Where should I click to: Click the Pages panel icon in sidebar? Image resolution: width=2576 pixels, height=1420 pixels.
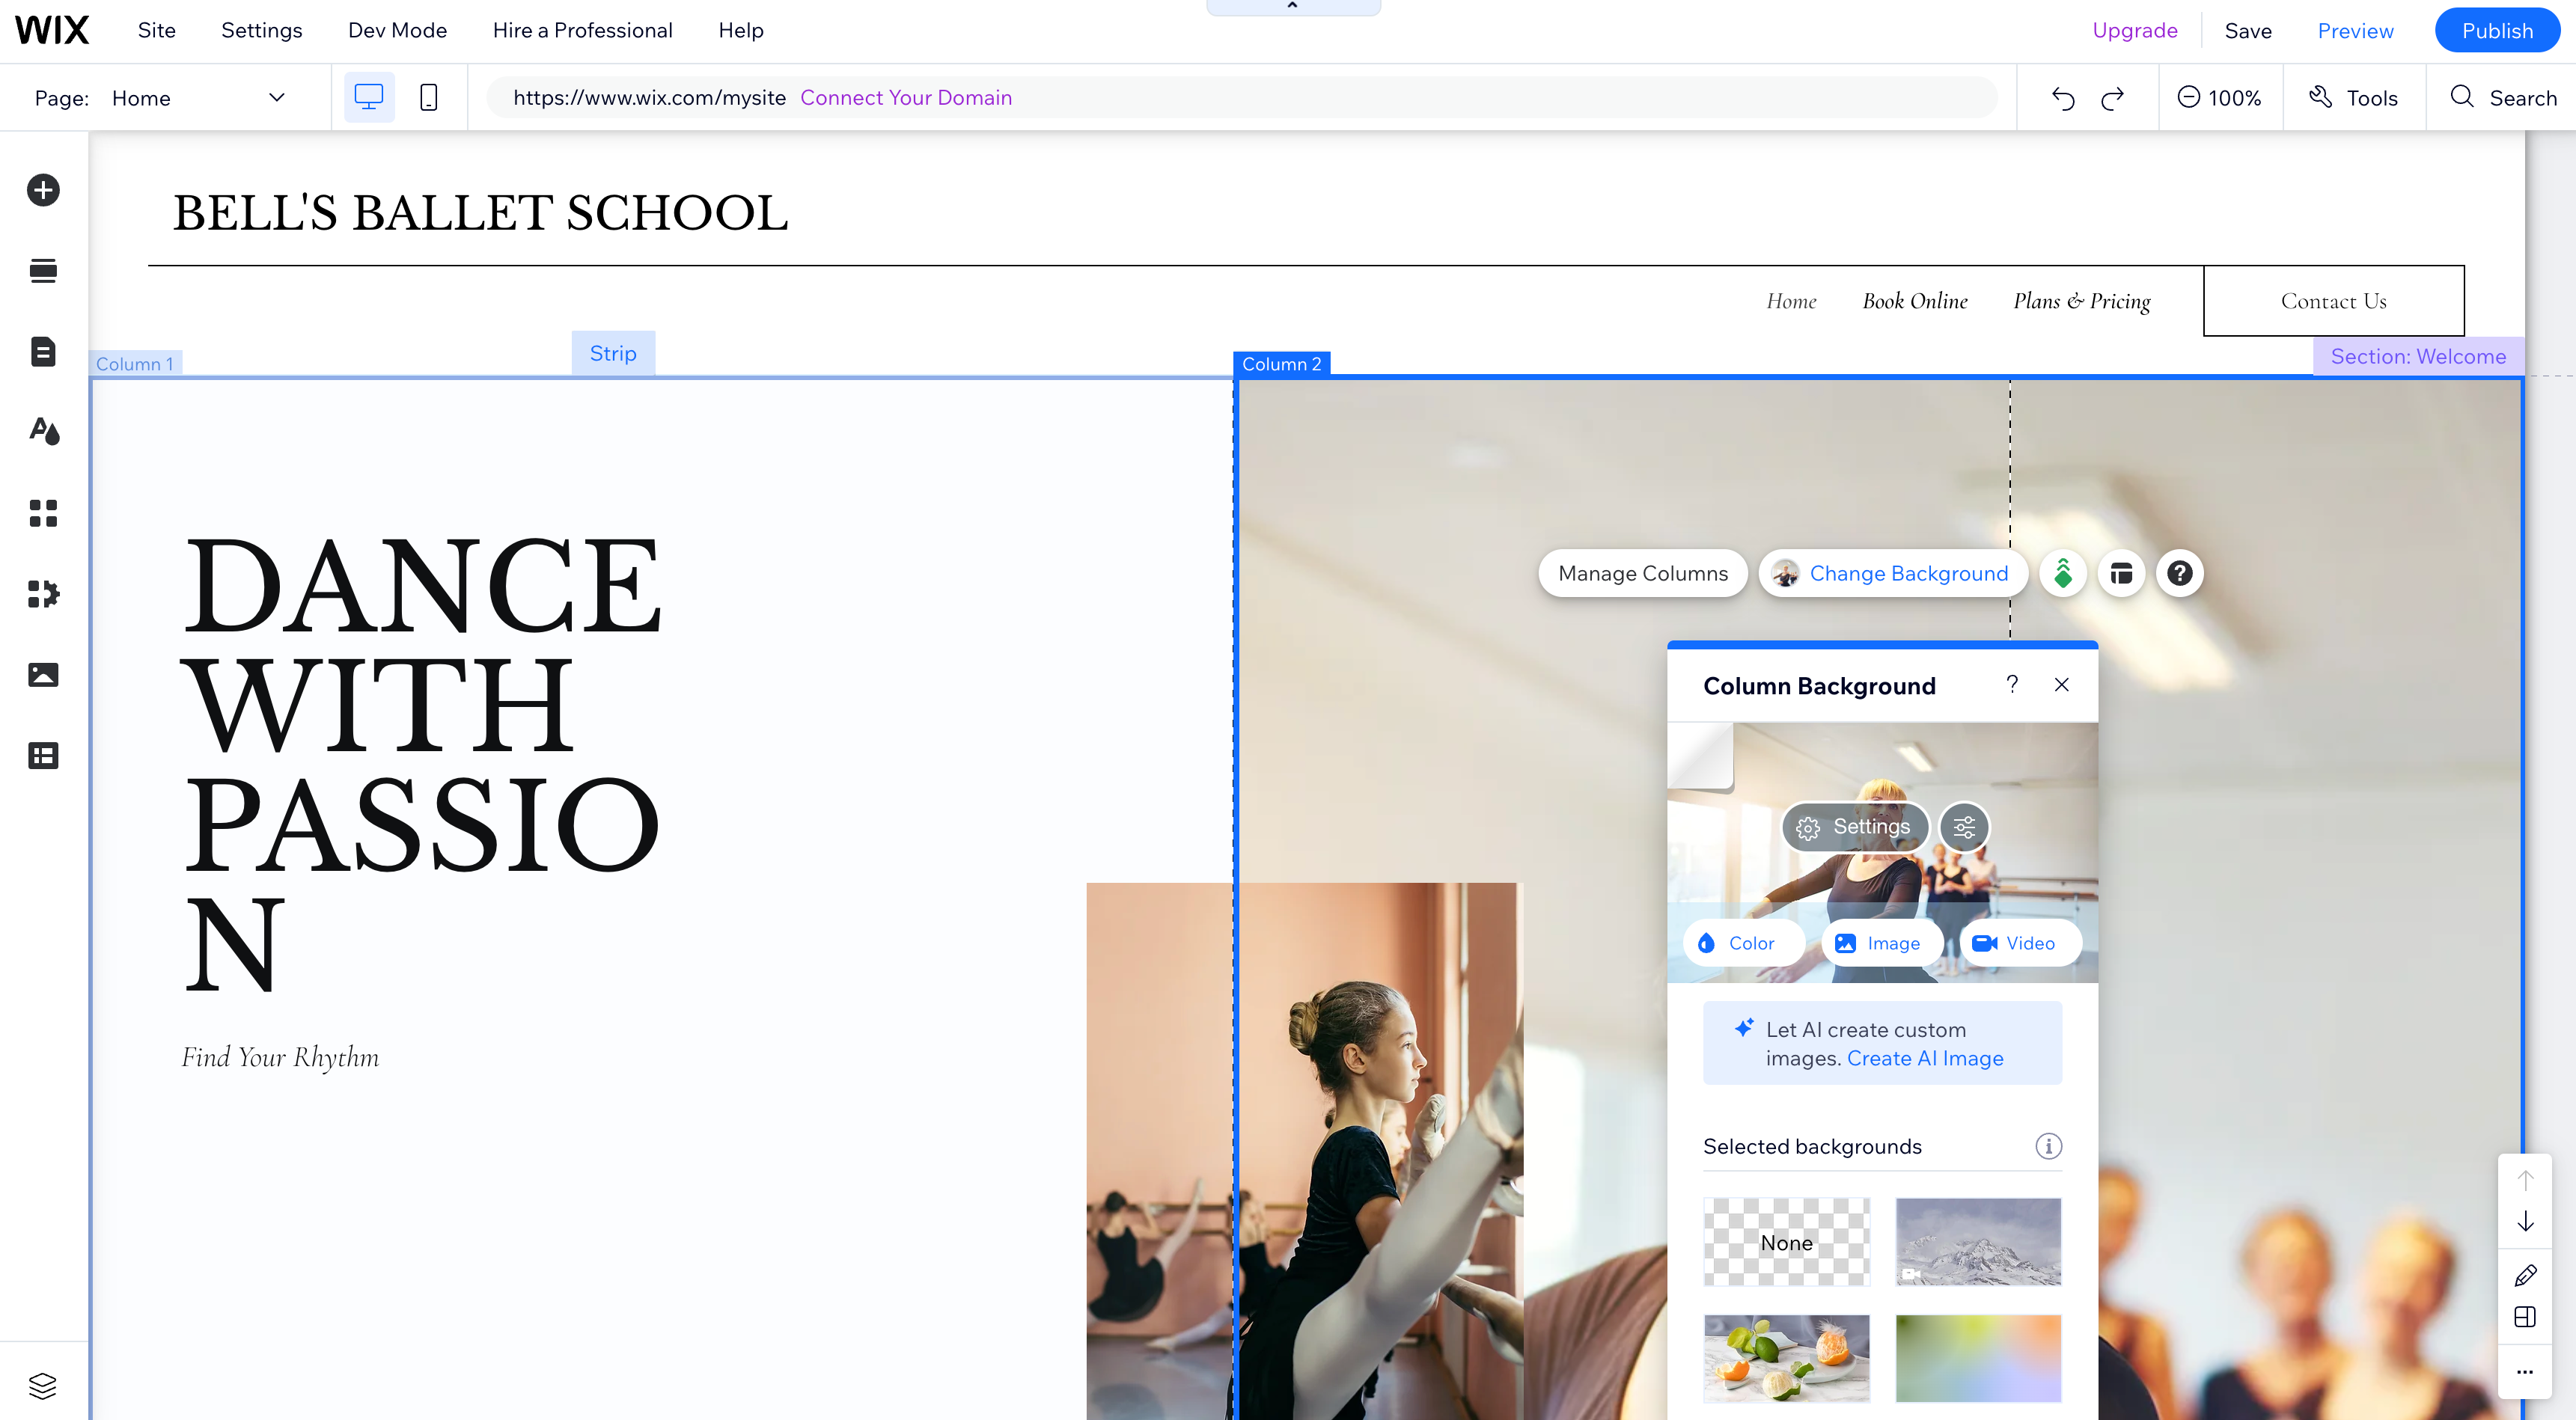coord(43,349)
